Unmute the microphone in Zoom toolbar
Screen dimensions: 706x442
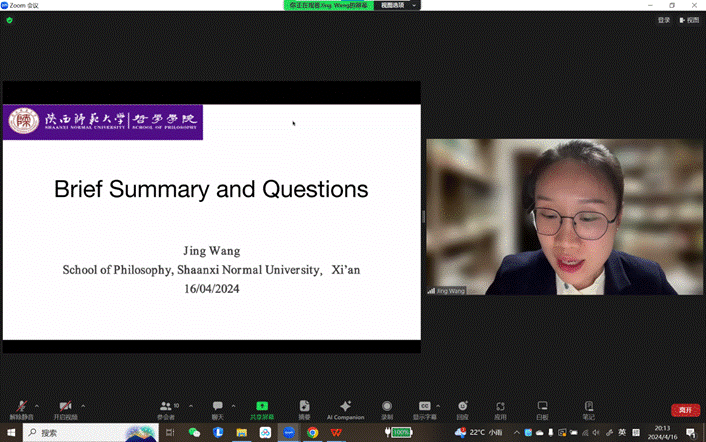point(18,407)
